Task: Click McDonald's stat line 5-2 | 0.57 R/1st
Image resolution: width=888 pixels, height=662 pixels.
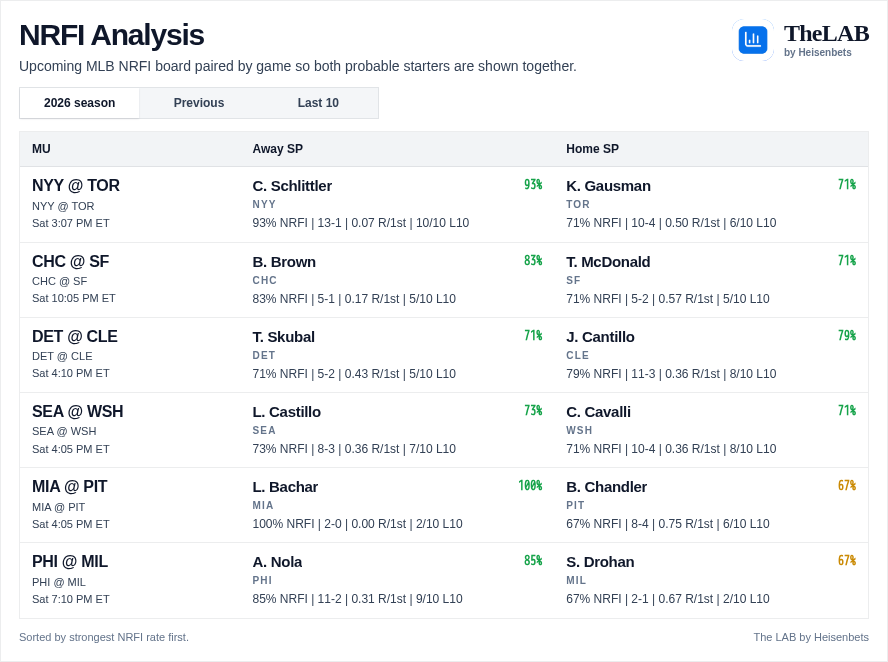Action: point(668,299)
